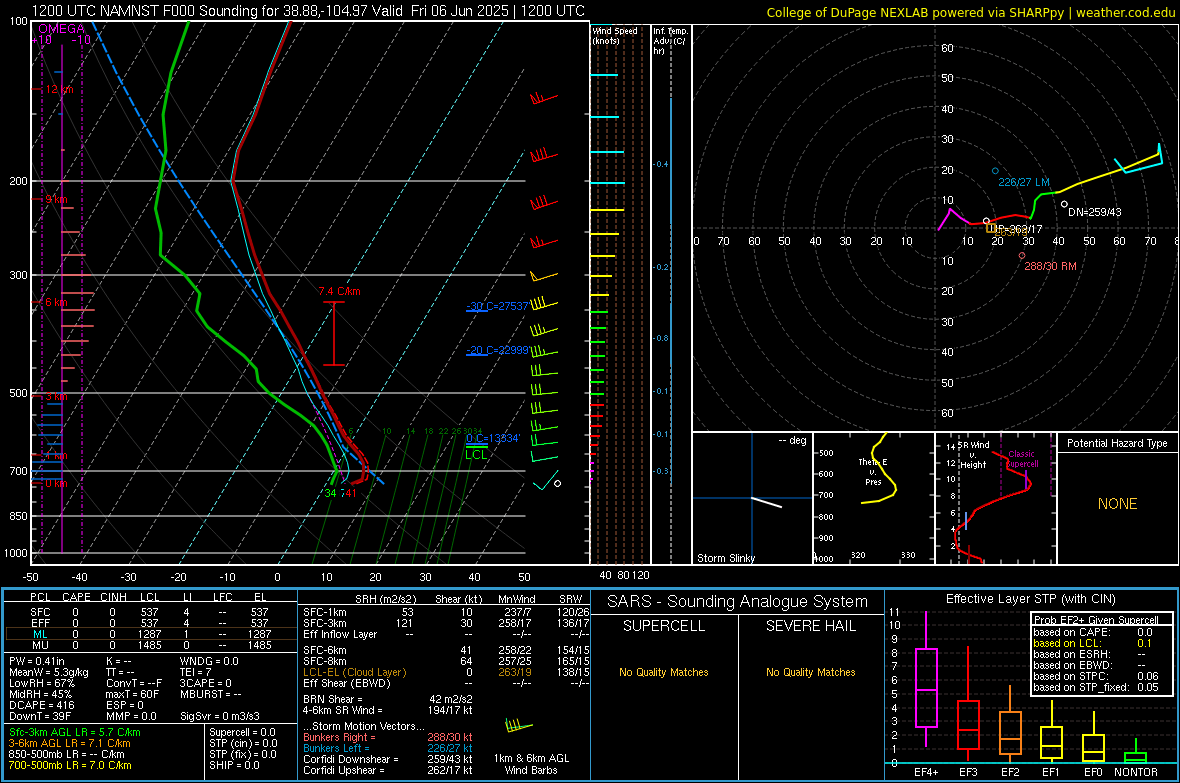This screenshot has width=1180, height=783.
Task: Click 'Sfc-3km AGL LR = 5.7 C/km' text
Action: (x=75, y=733)
